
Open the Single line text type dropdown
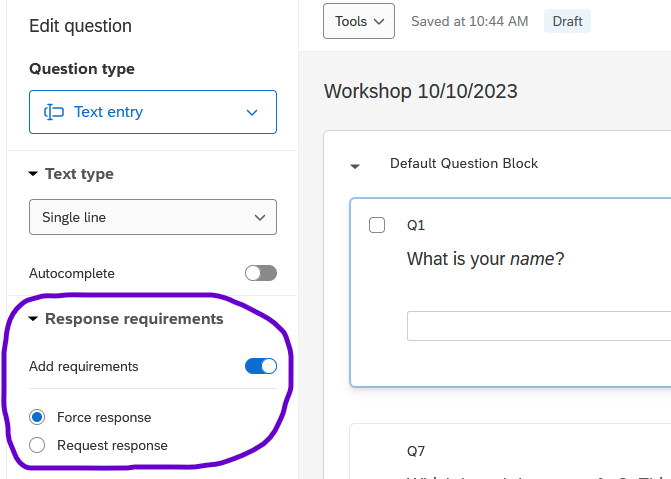(x=152, y=217)
